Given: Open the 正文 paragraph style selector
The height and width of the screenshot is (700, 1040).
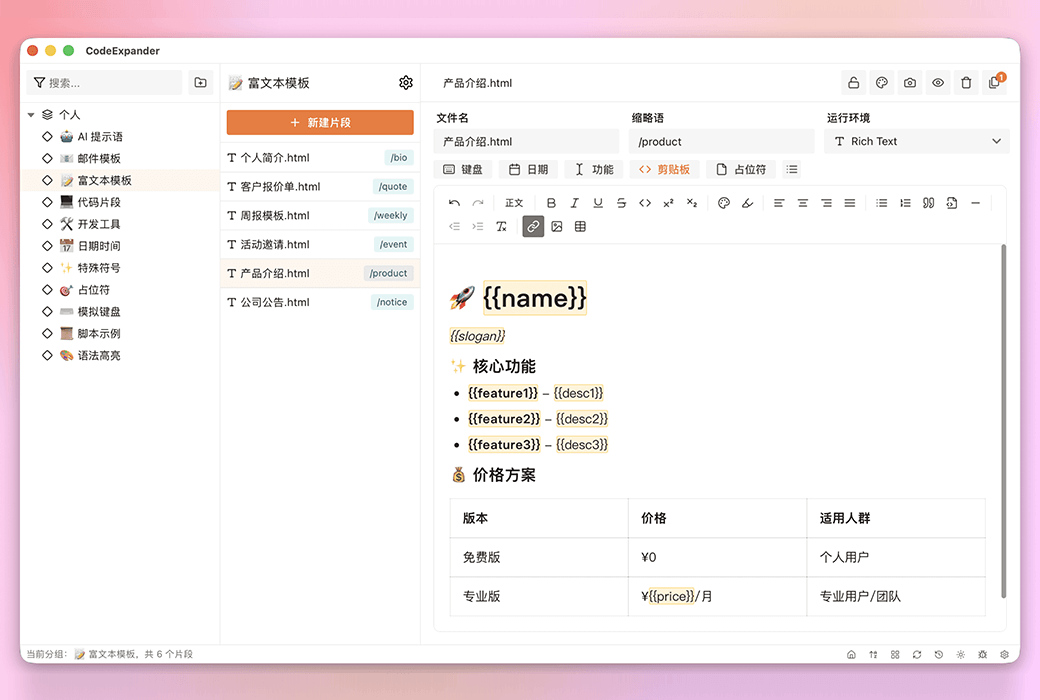Looking at the screenshot, I should 514,202.
